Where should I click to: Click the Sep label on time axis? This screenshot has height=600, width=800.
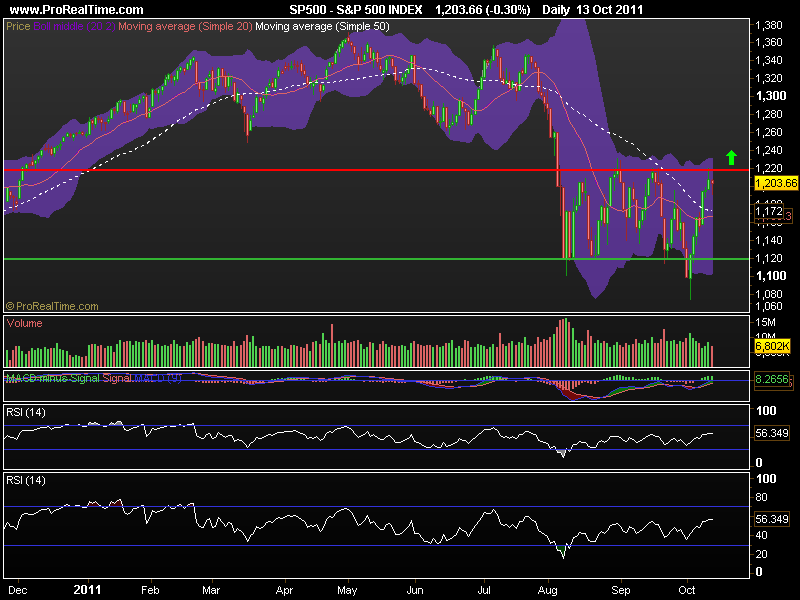coord(621,590)
